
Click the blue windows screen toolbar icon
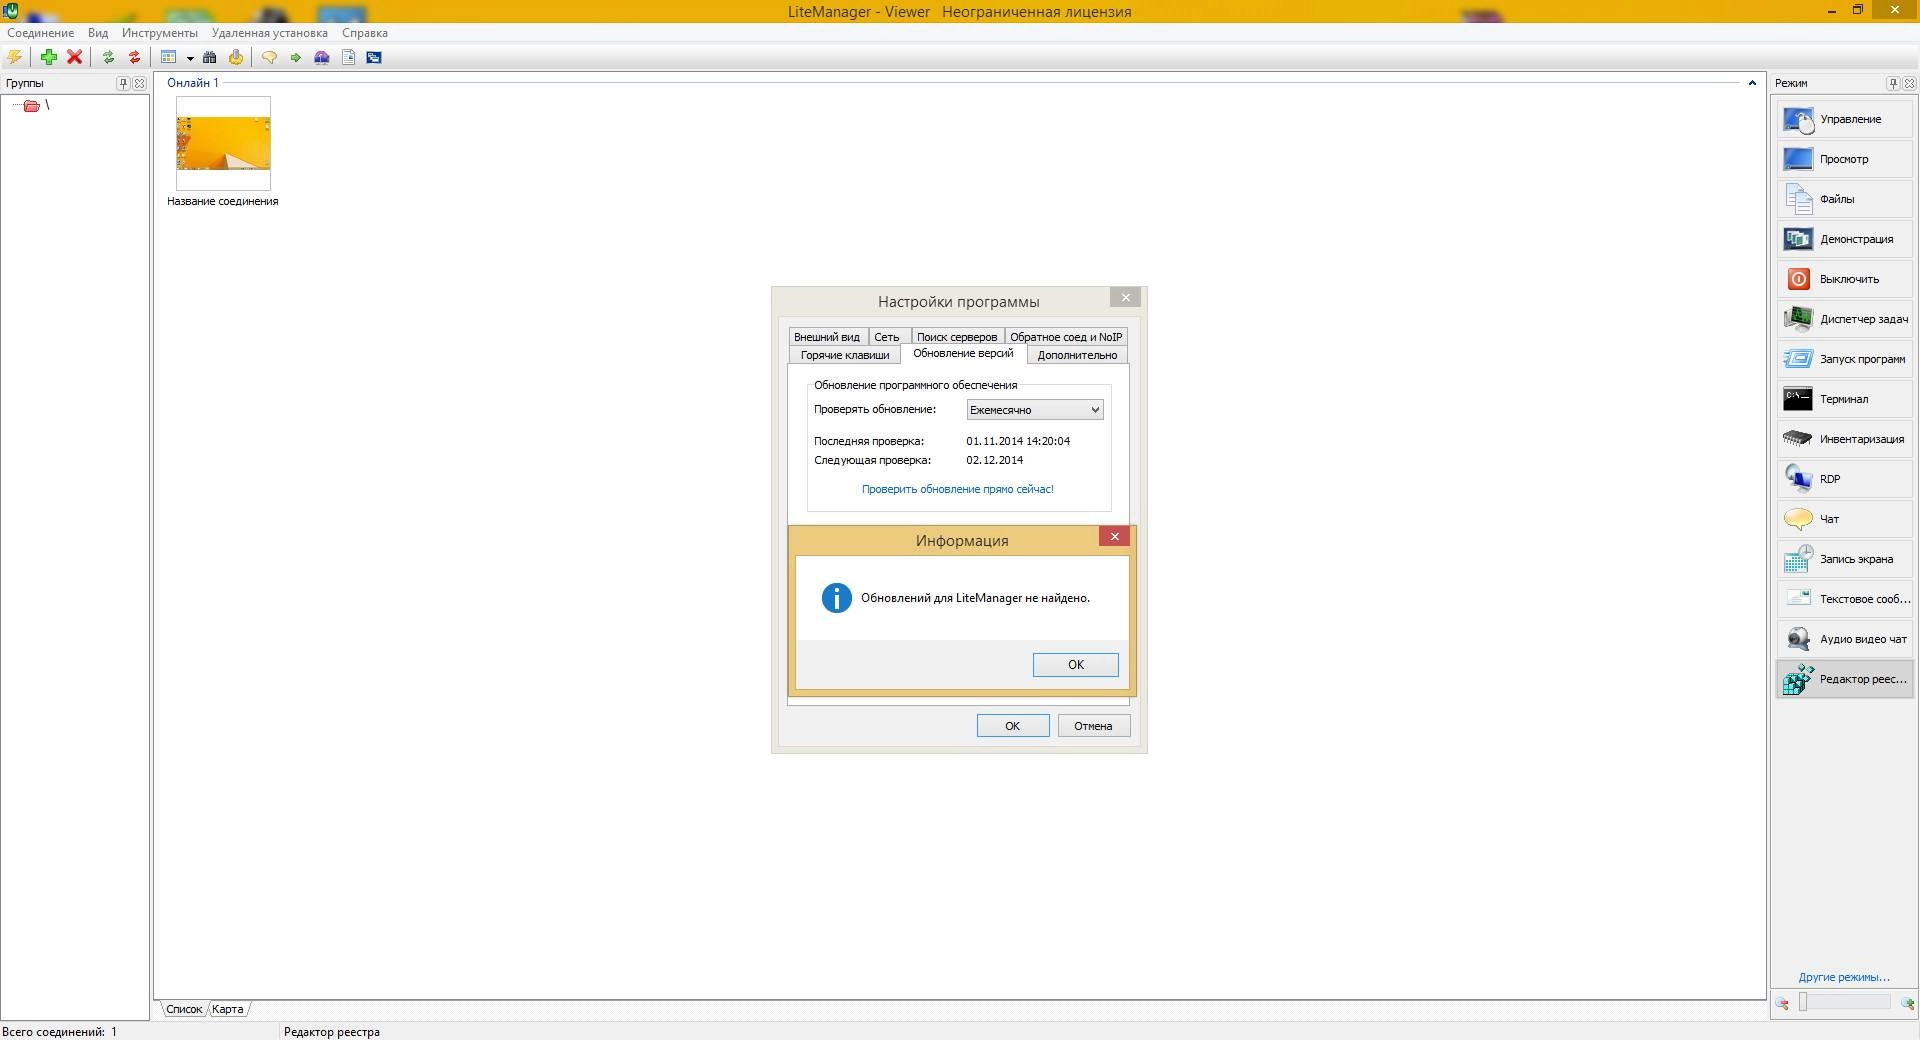(x=374, y=57)
